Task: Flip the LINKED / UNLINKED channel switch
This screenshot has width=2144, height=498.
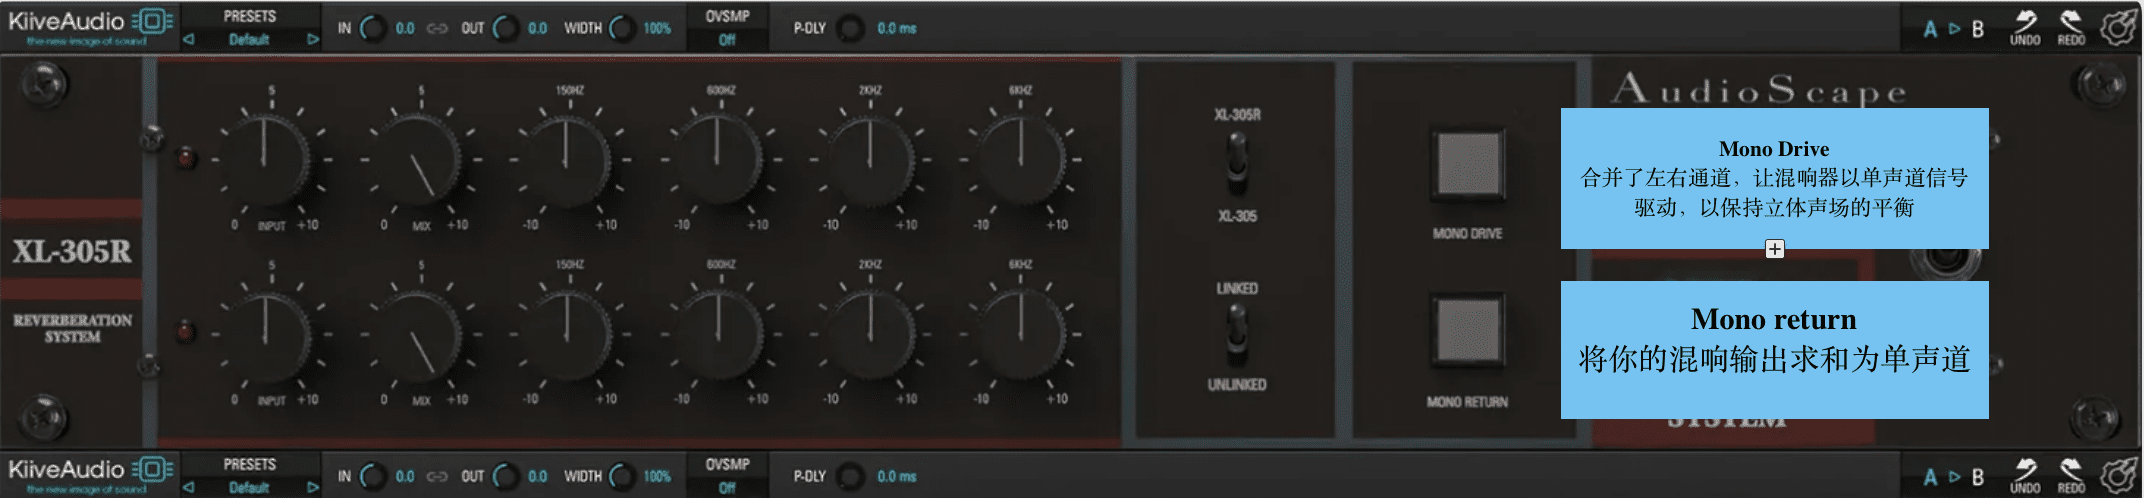Action: [1237, 335]
